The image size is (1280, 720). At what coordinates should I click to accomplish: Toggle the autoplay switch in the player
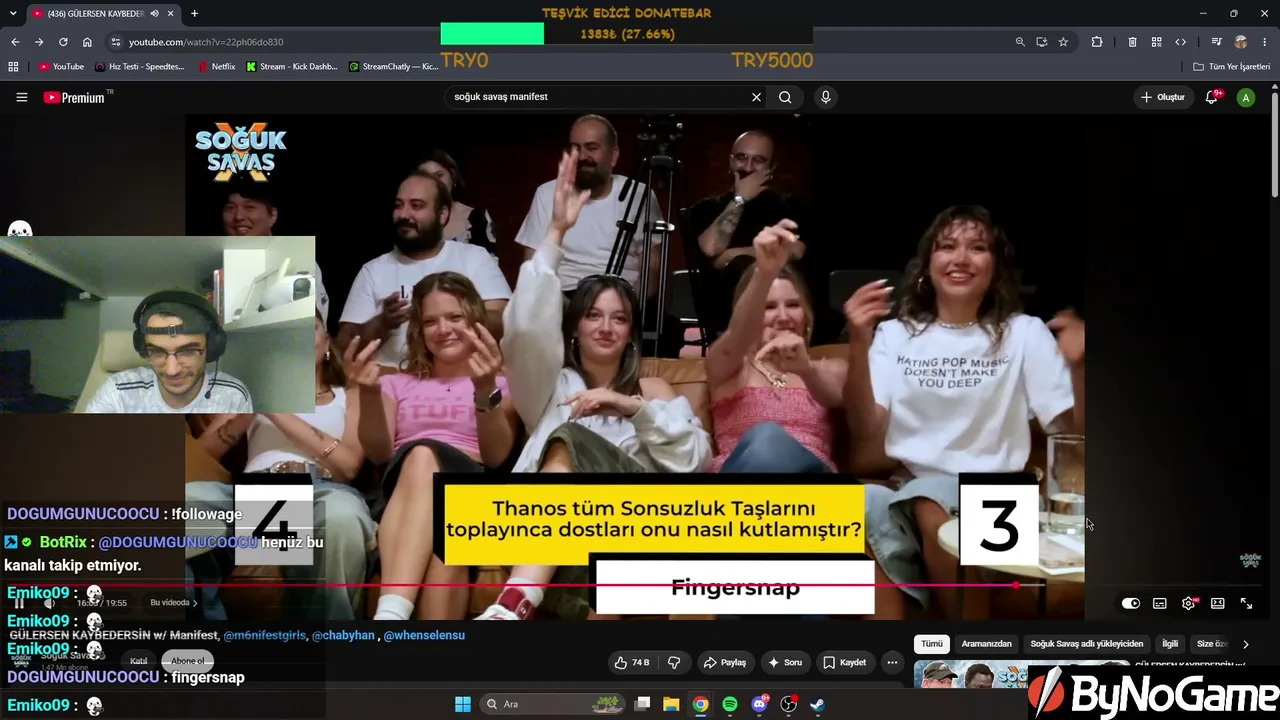(1130, 603)
